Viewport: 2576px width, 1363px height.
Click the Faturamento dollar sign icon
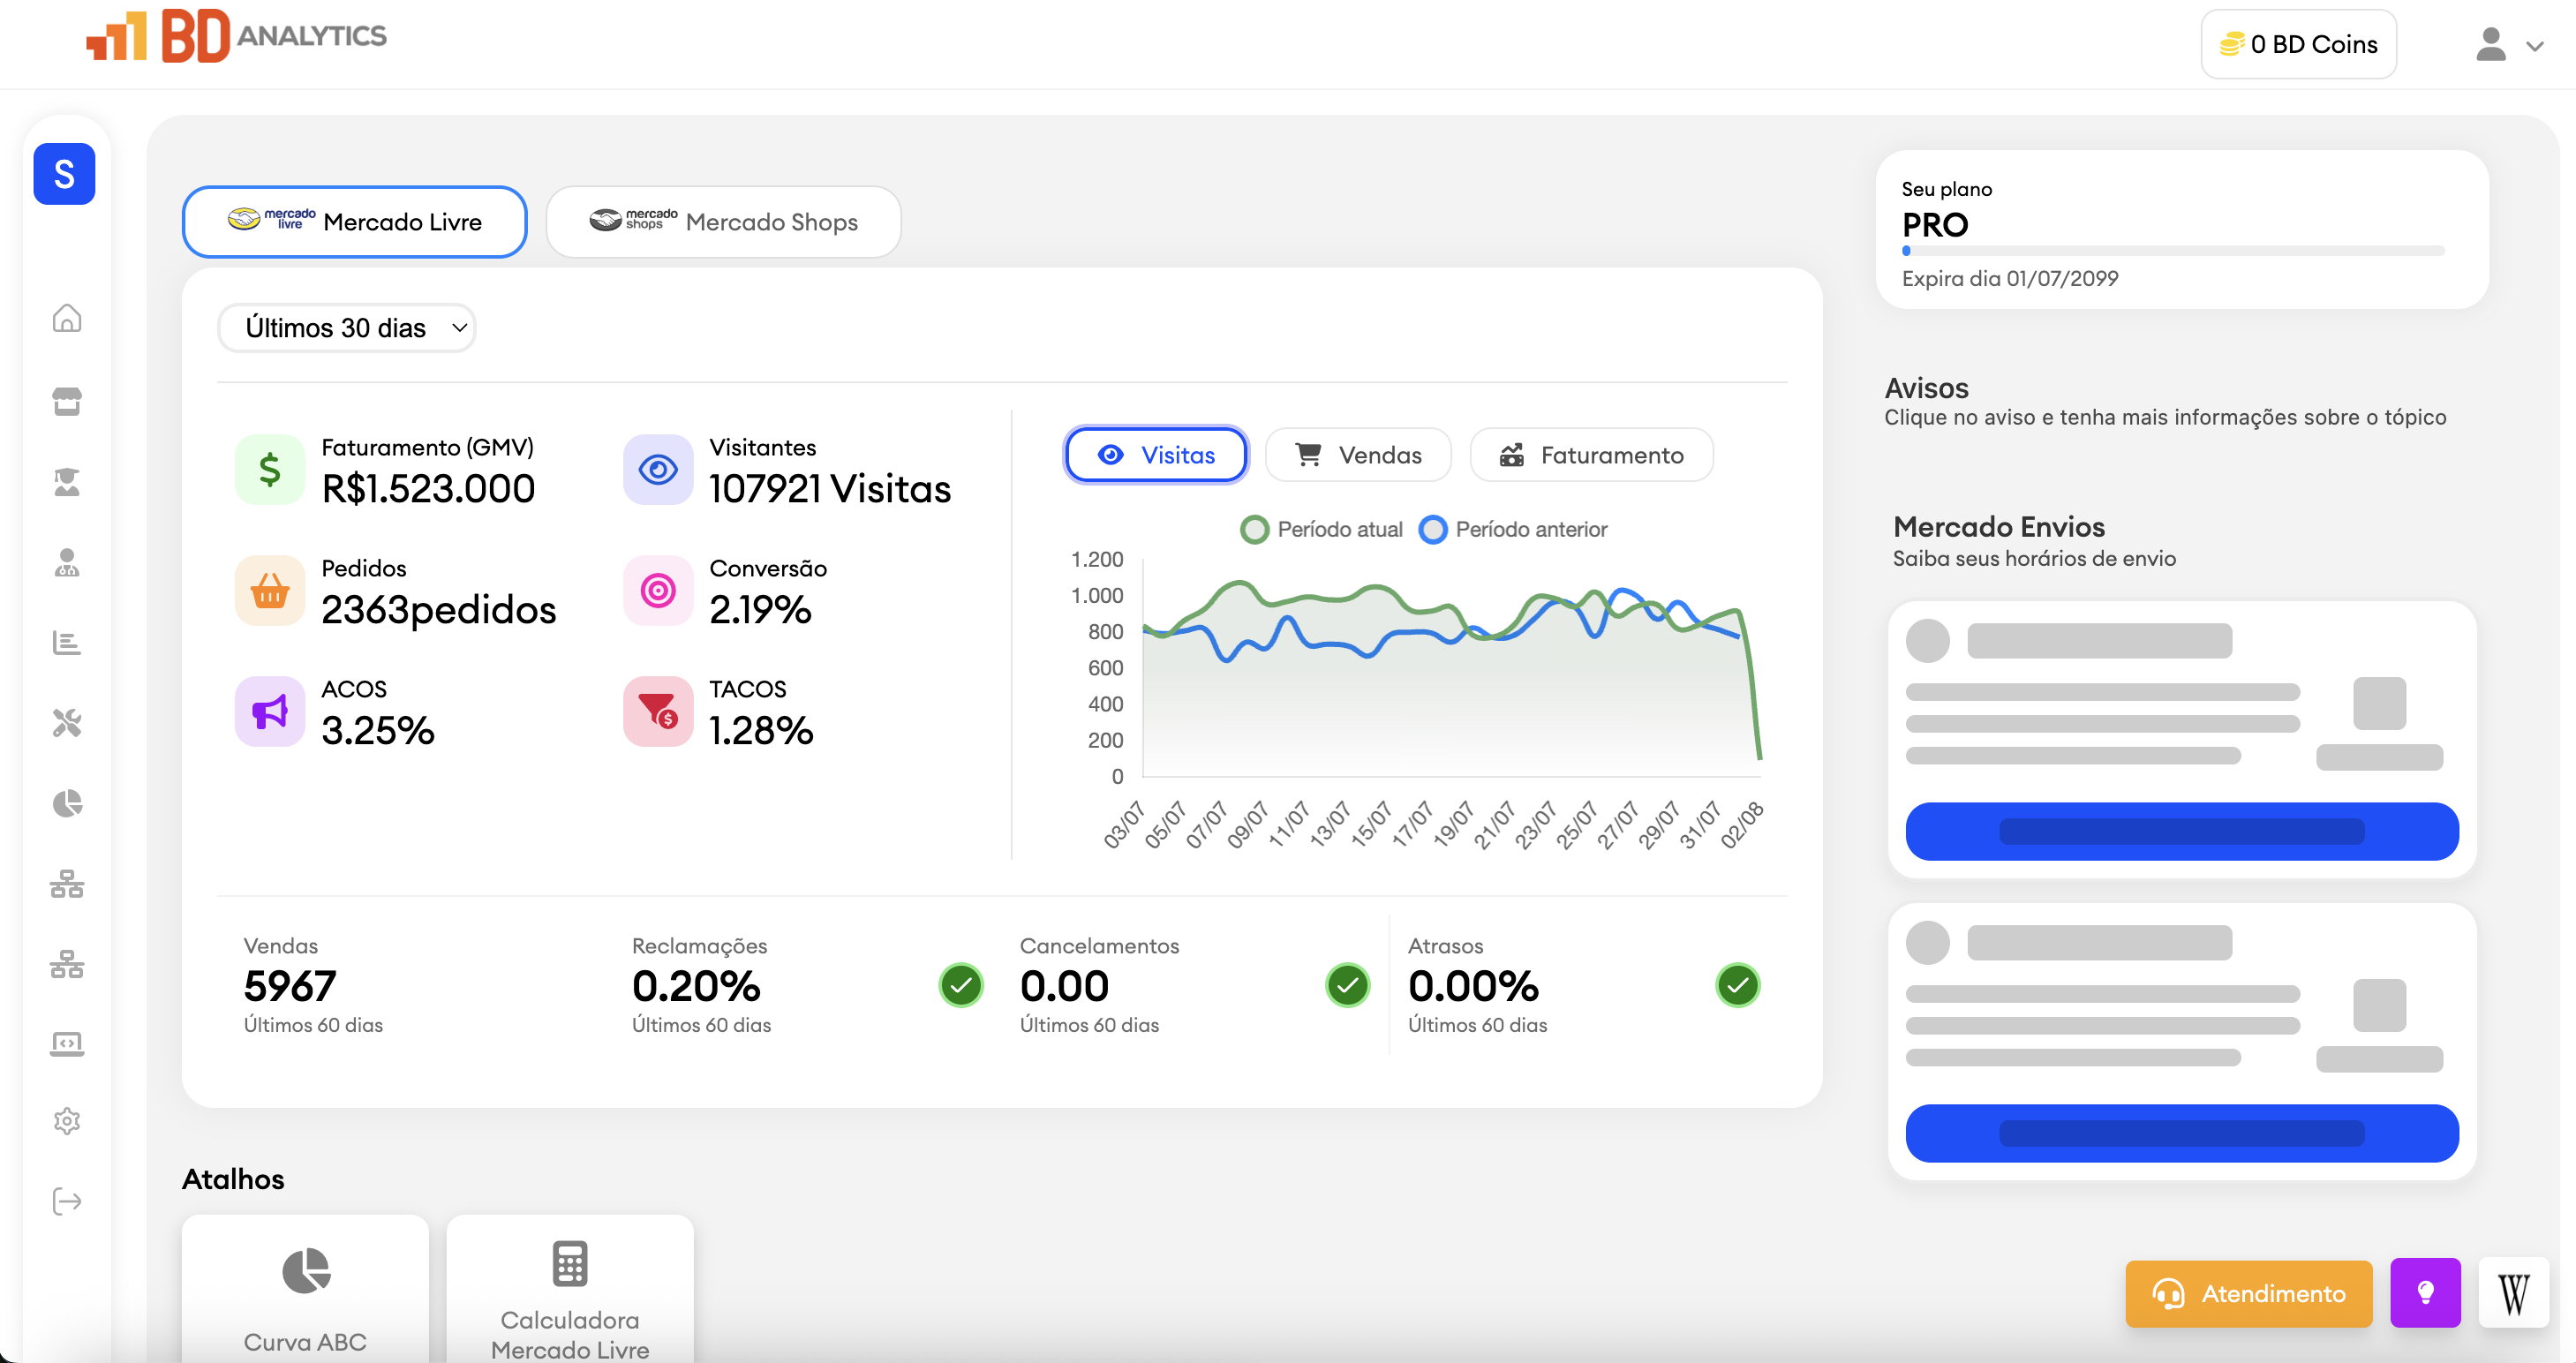pos(270,469)
